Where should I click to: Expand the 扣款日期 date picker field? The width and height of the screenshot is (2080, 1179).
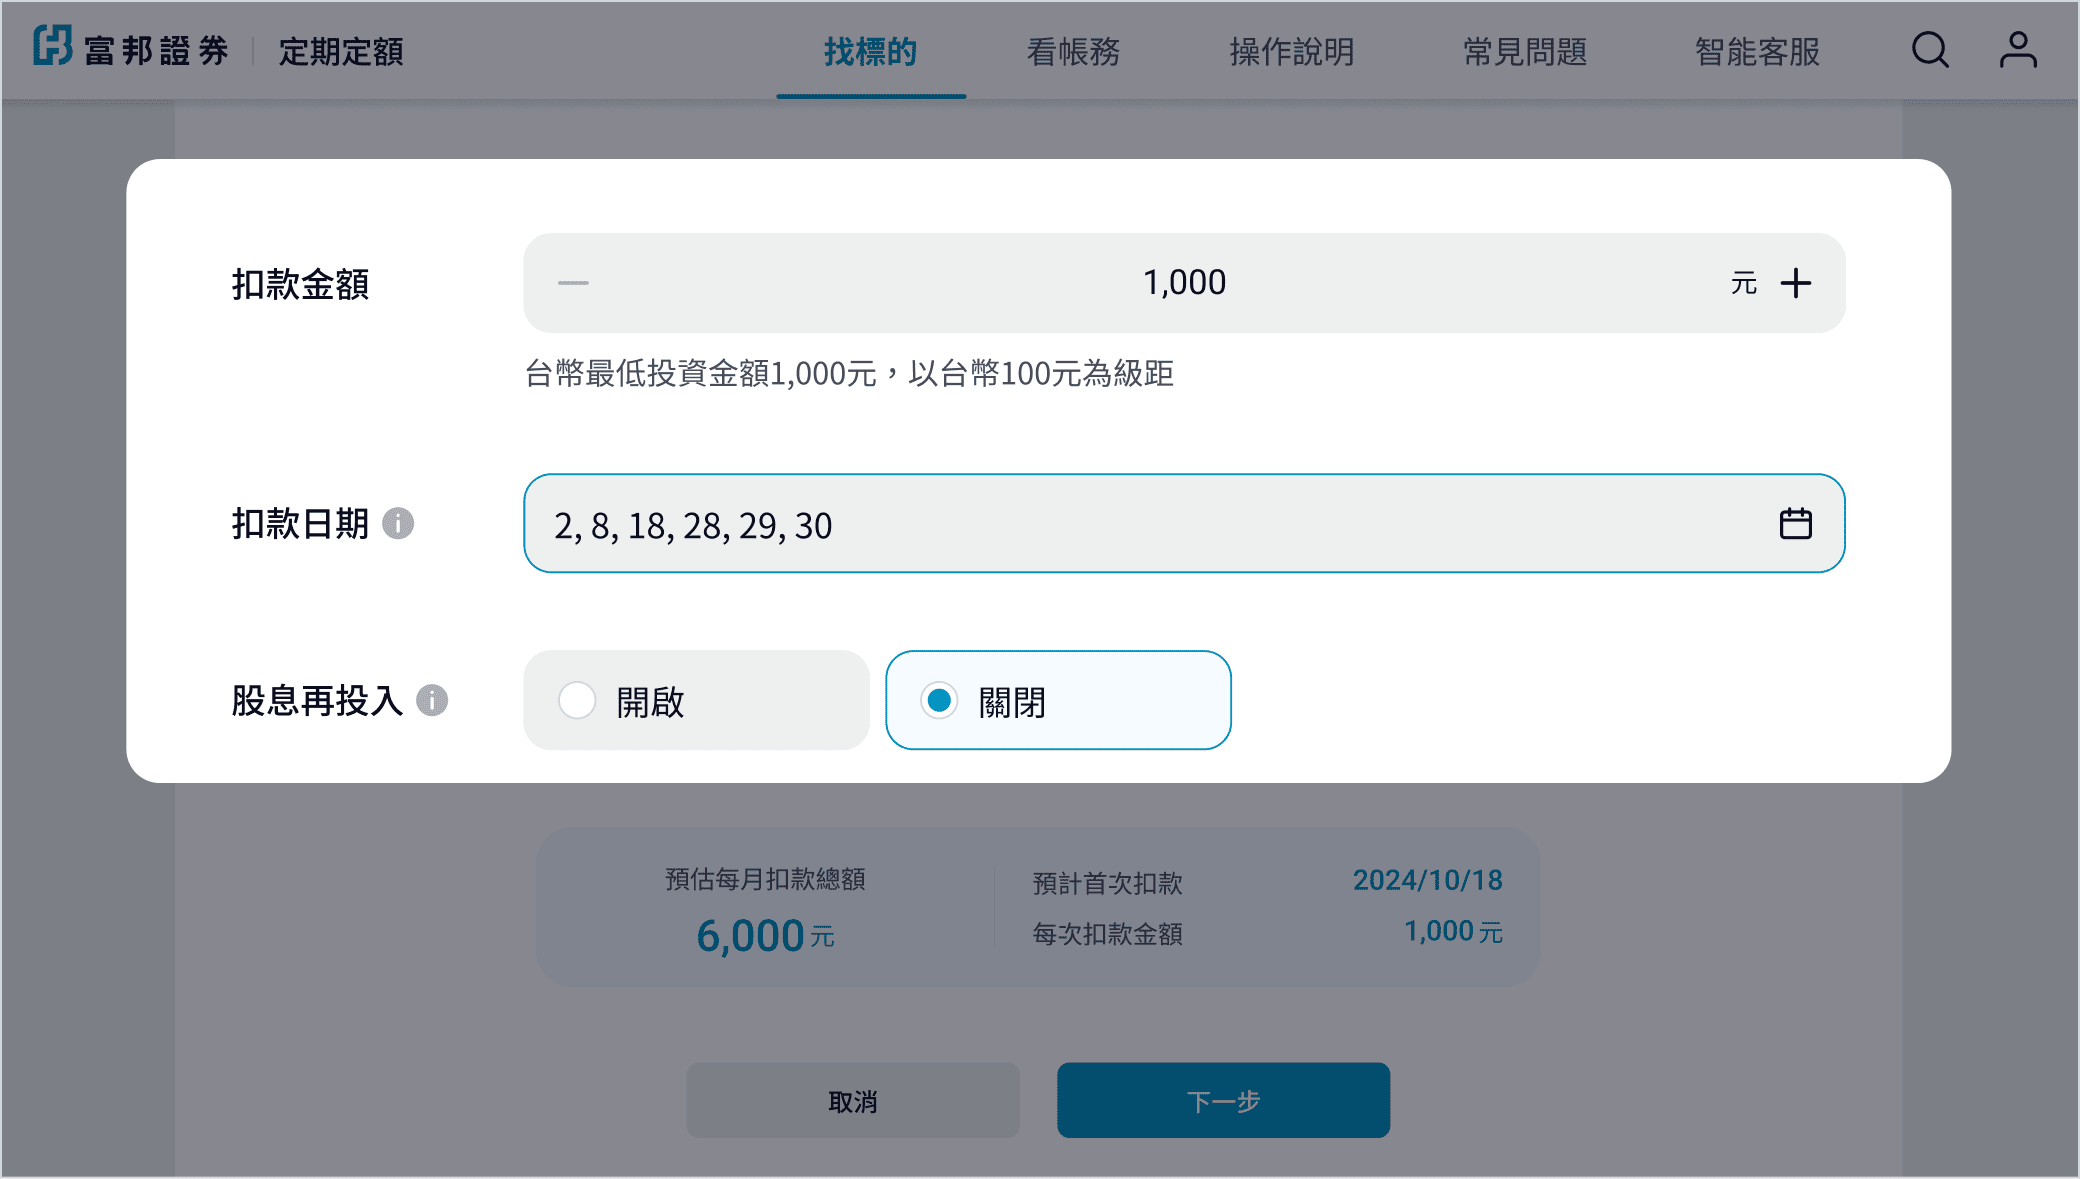pyautogui.click(x=1150, y=524)
